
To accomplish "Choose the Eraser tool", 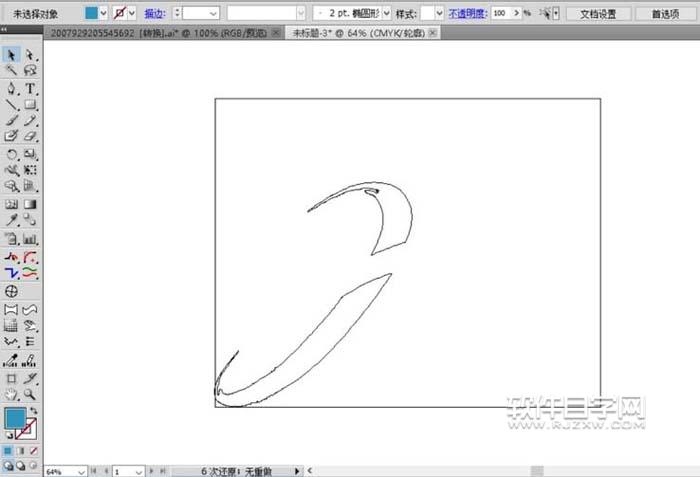I will 30,136.
